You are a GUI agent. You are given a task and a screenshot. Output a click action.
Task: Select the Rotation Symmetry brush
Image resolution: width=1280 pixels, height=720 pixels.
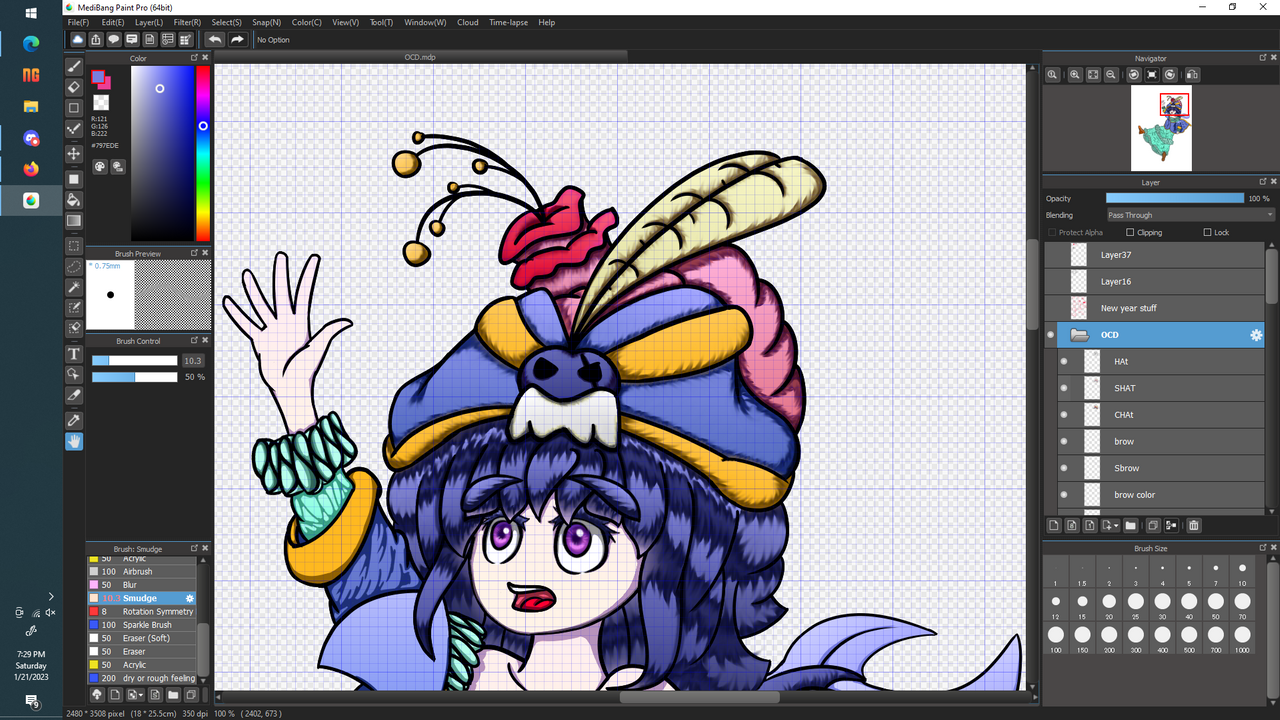coord(141,611)
